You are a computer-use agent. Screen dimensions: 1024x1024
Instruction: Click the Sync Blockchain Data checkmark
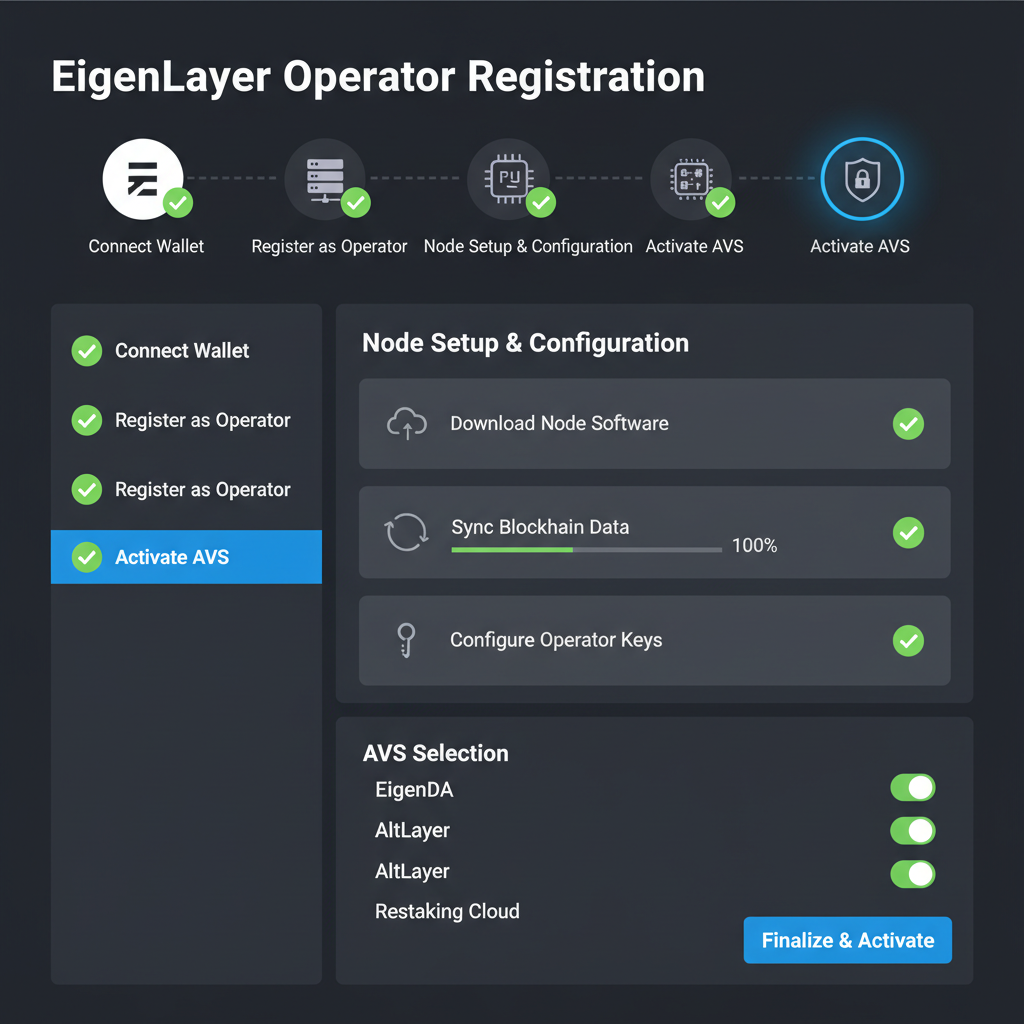click(x=908, y=533)
